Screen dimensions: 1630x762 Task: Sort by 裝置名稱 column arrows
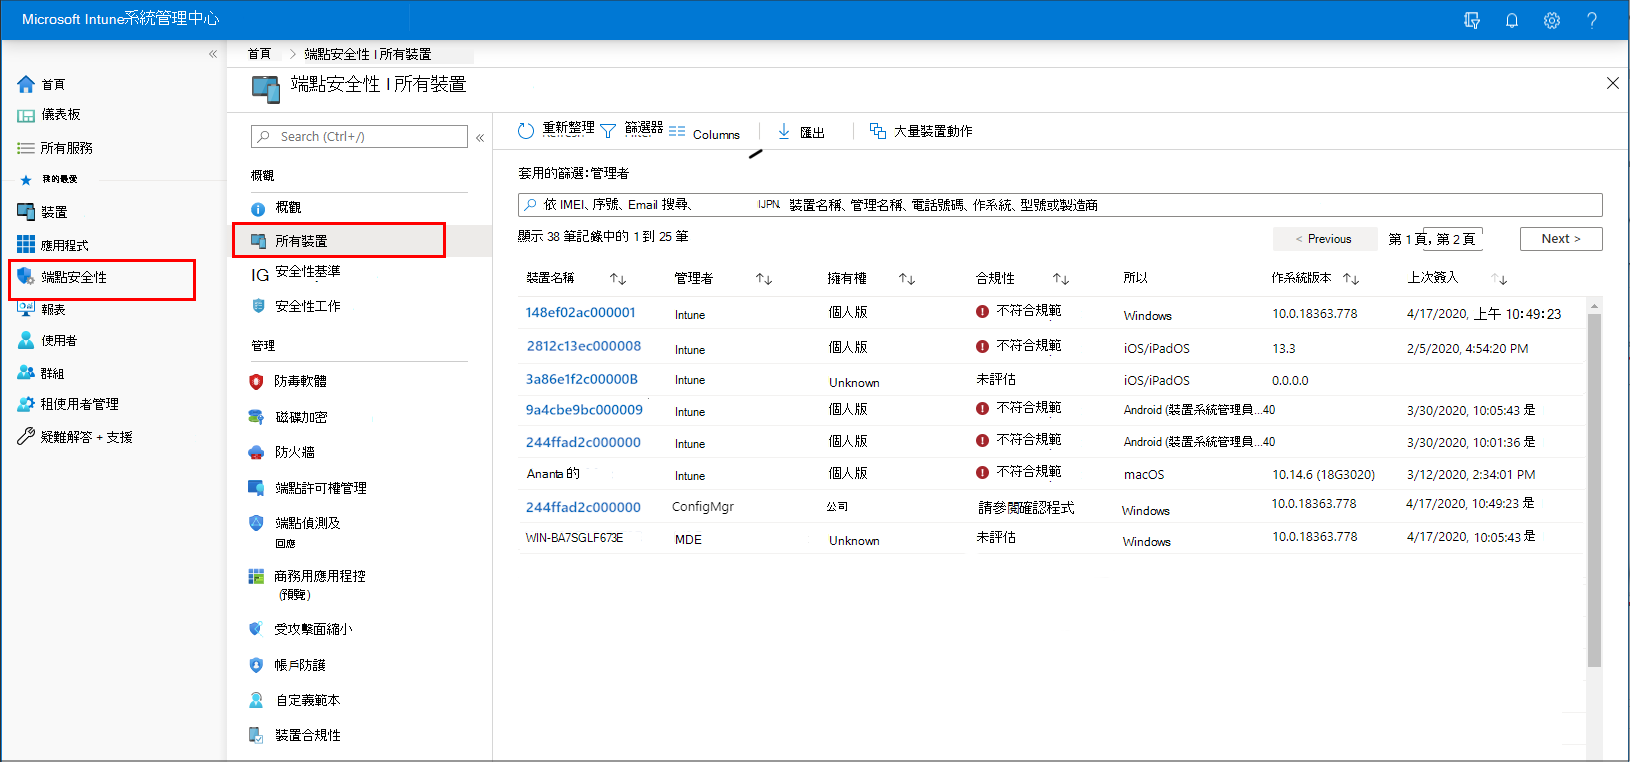(x=618, y=279)
